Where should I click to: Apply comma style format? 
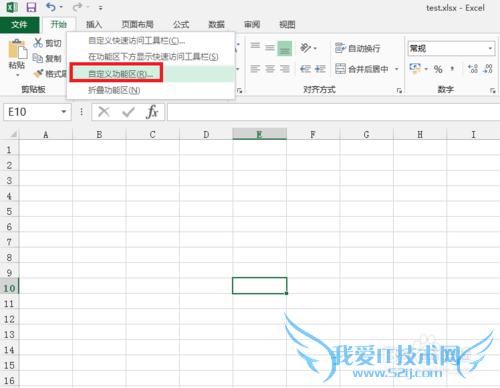[452, 69]
